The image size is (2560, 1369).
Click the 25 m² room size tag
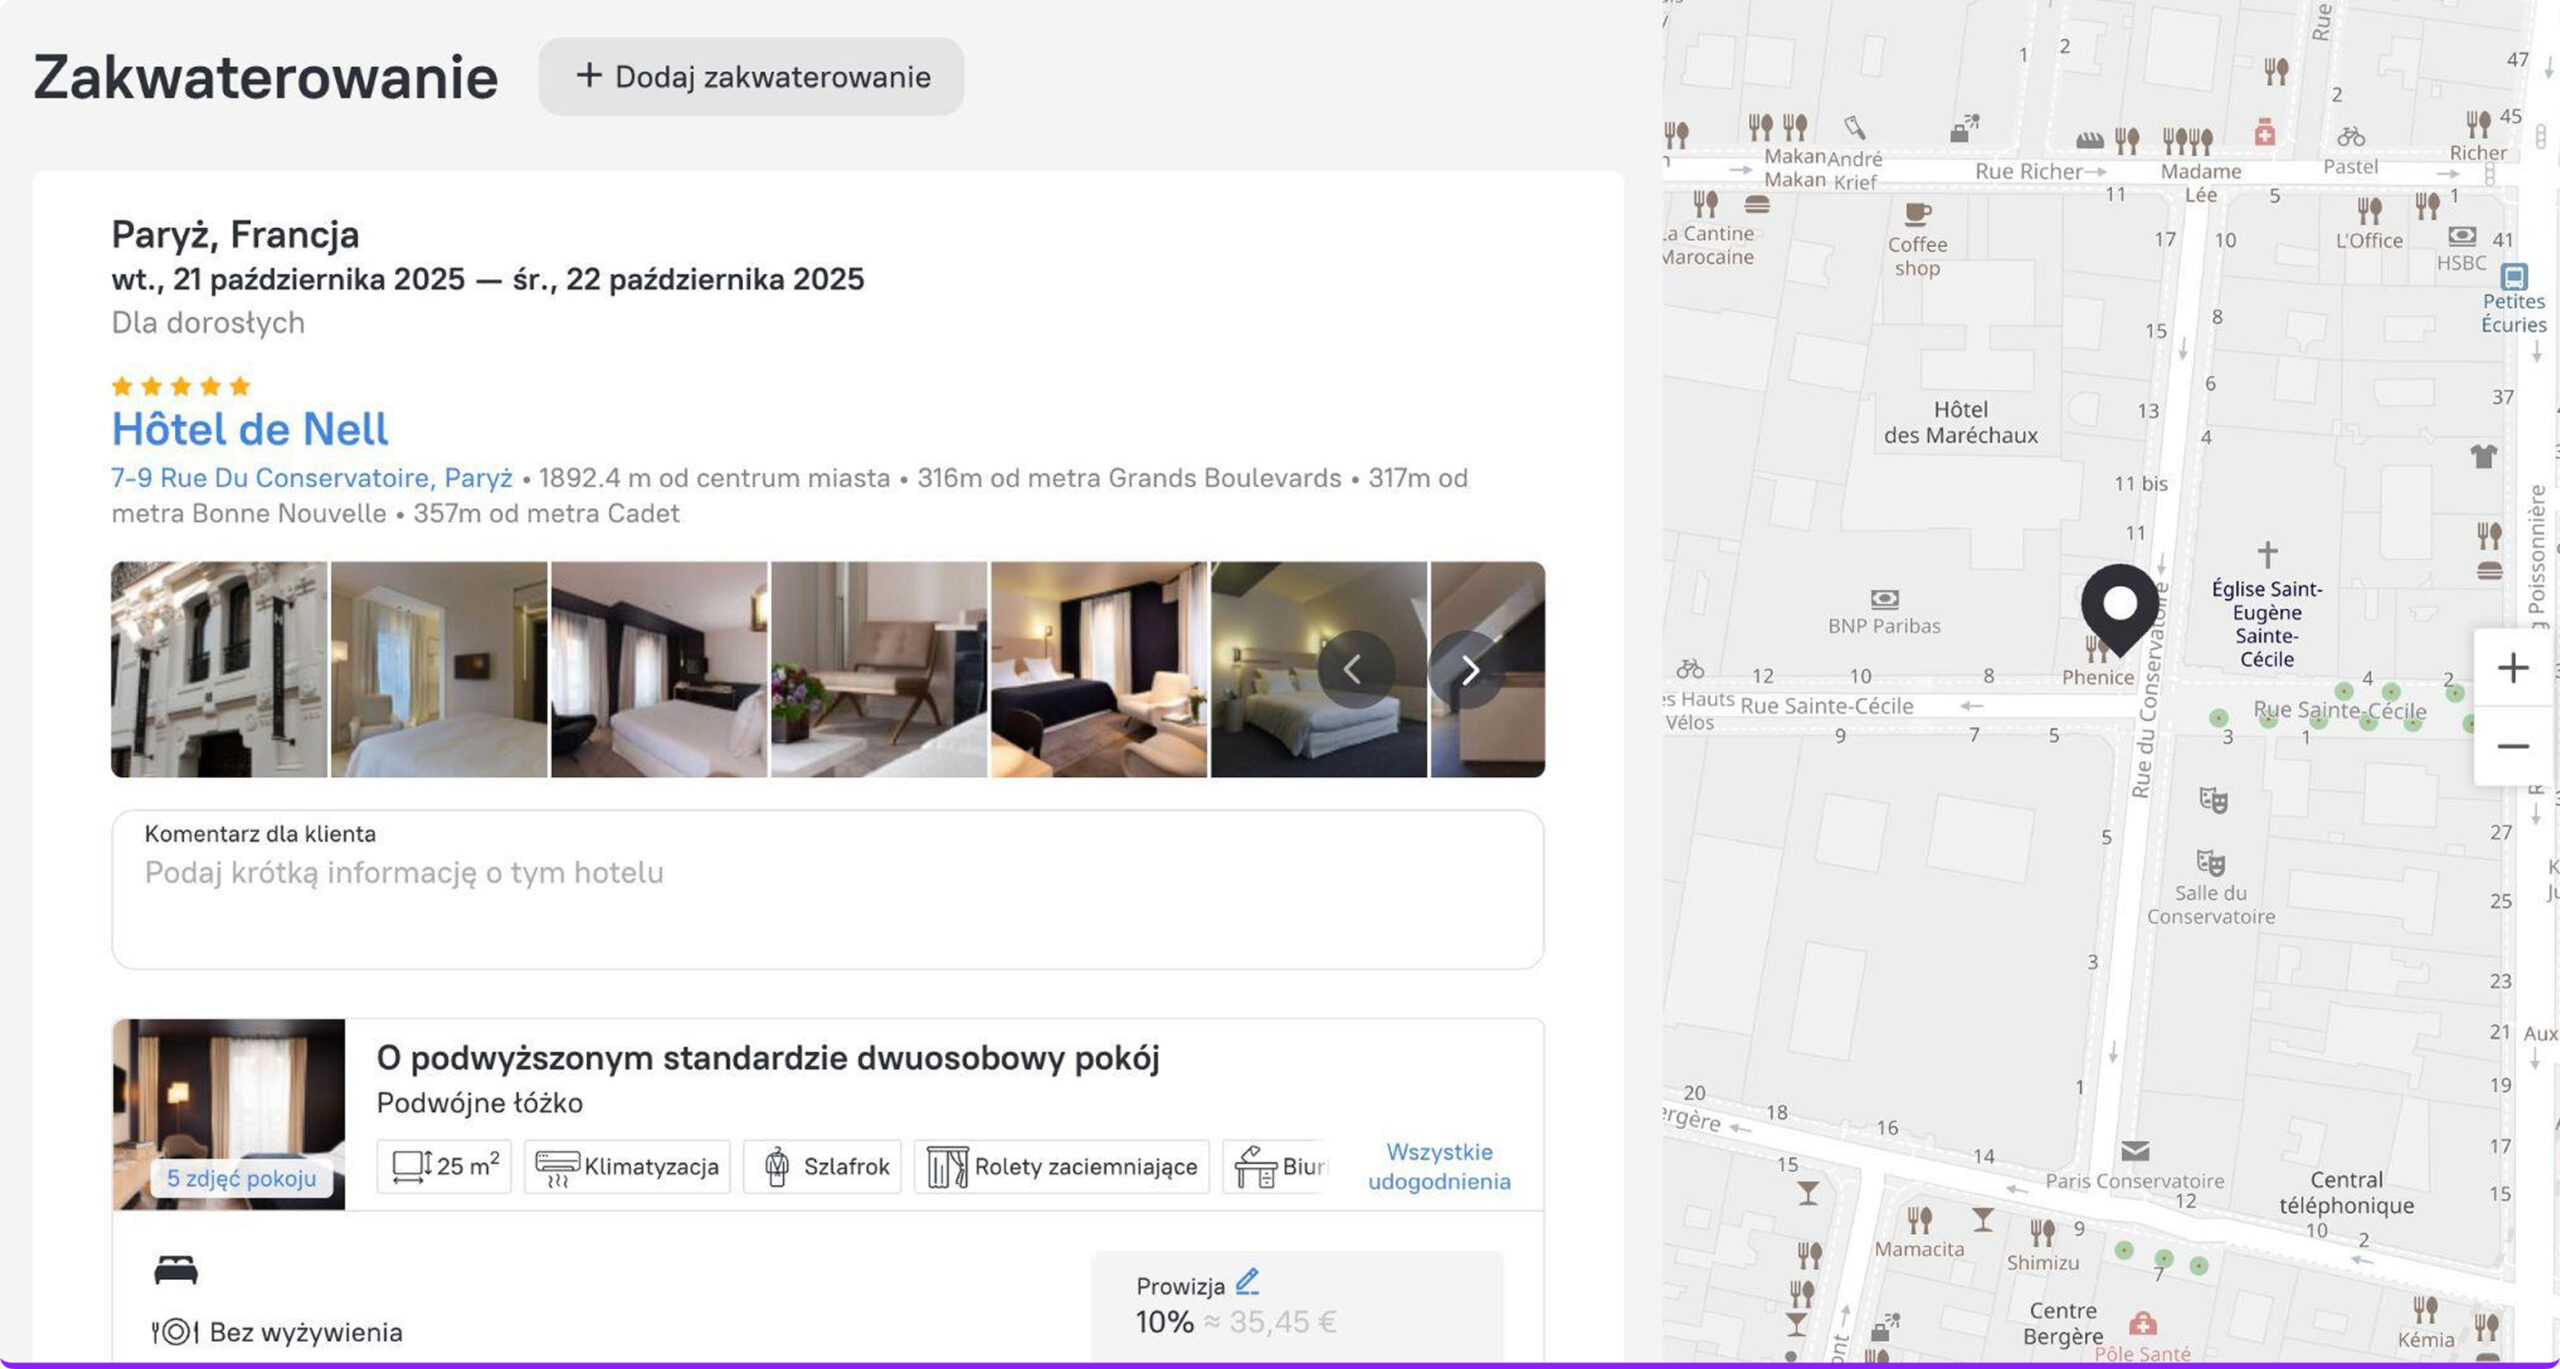pos(444,1167)
